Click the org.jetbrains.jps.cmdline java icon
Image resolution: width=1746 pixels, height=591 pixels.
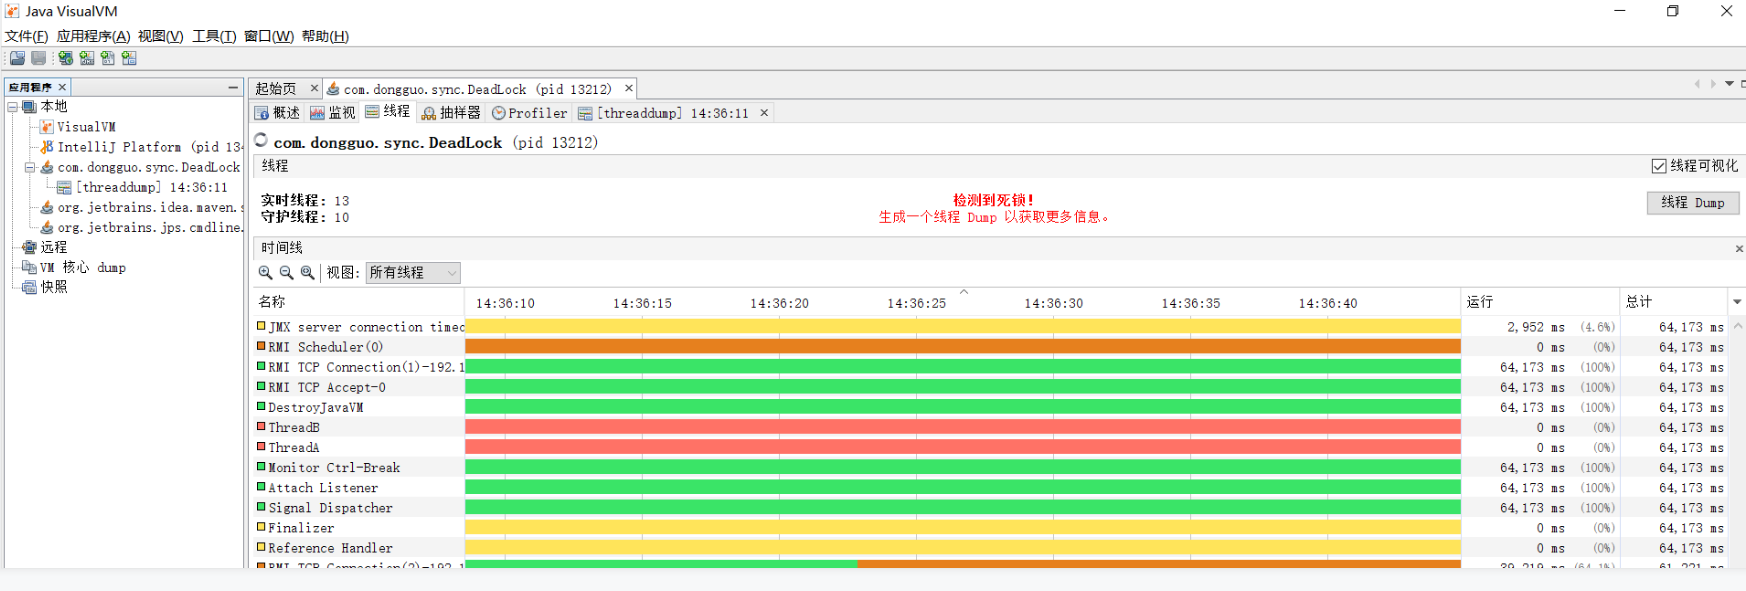[x=47, y=227]
